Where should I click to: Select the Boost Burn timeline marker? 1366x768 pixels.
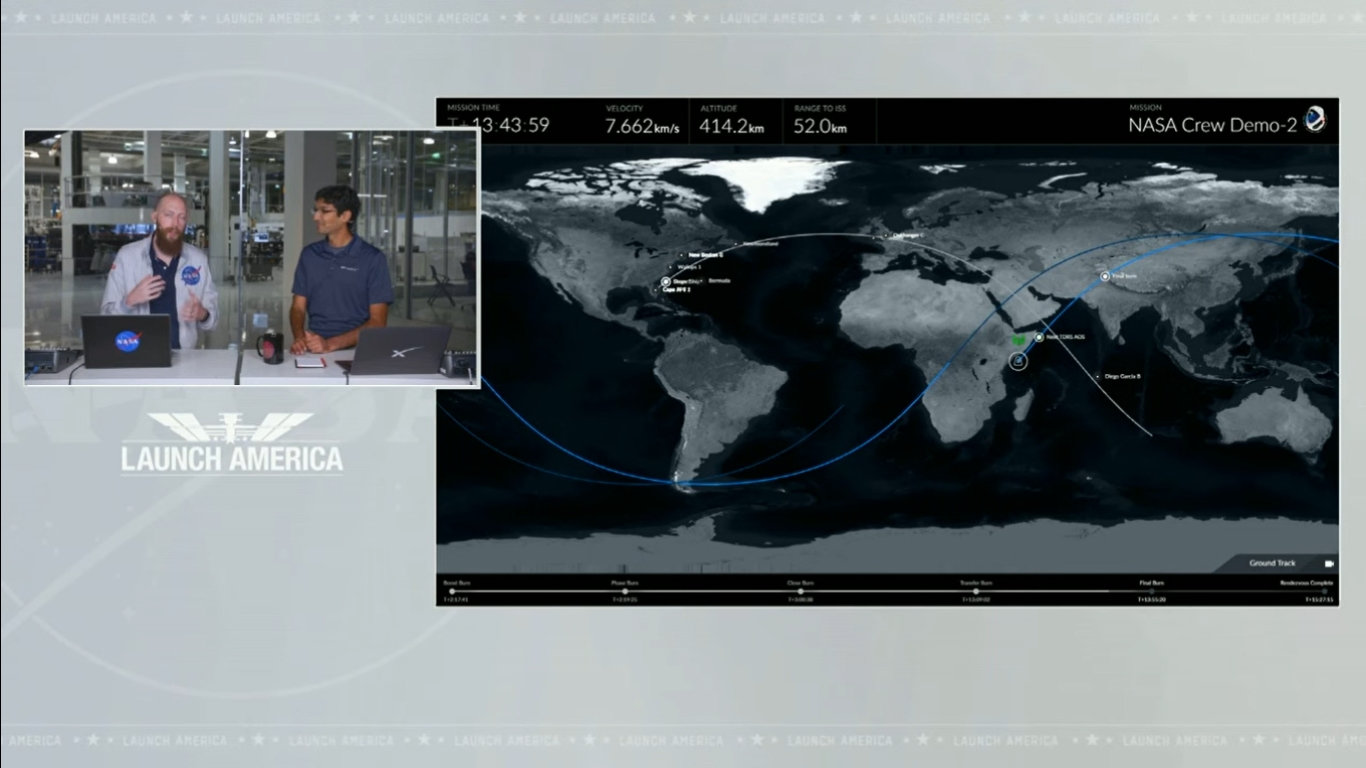453,591
